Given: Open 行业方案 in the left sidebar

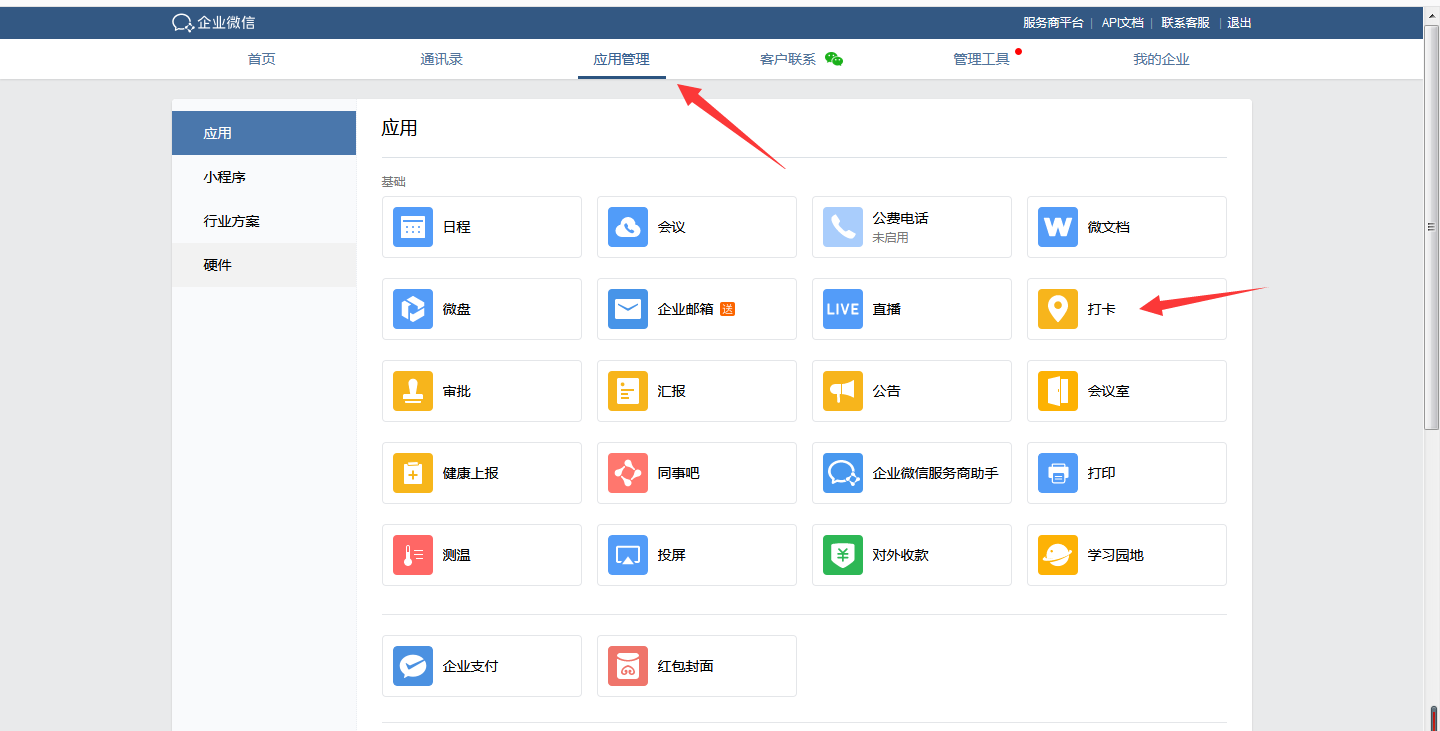Looking at the screenshot, I should pos(264,221).
